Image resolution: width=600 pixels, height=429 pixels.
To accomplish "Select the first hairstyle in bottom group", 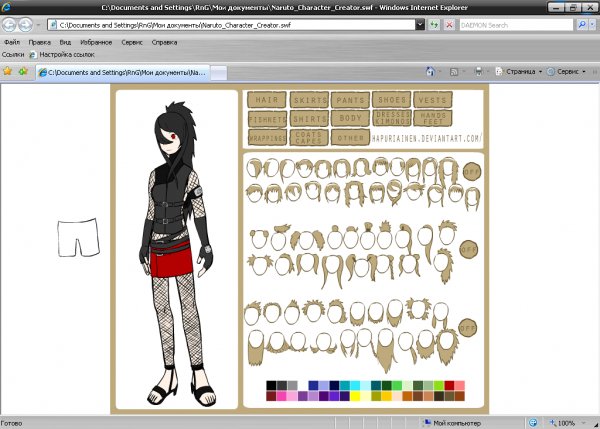I will point(252,313).
